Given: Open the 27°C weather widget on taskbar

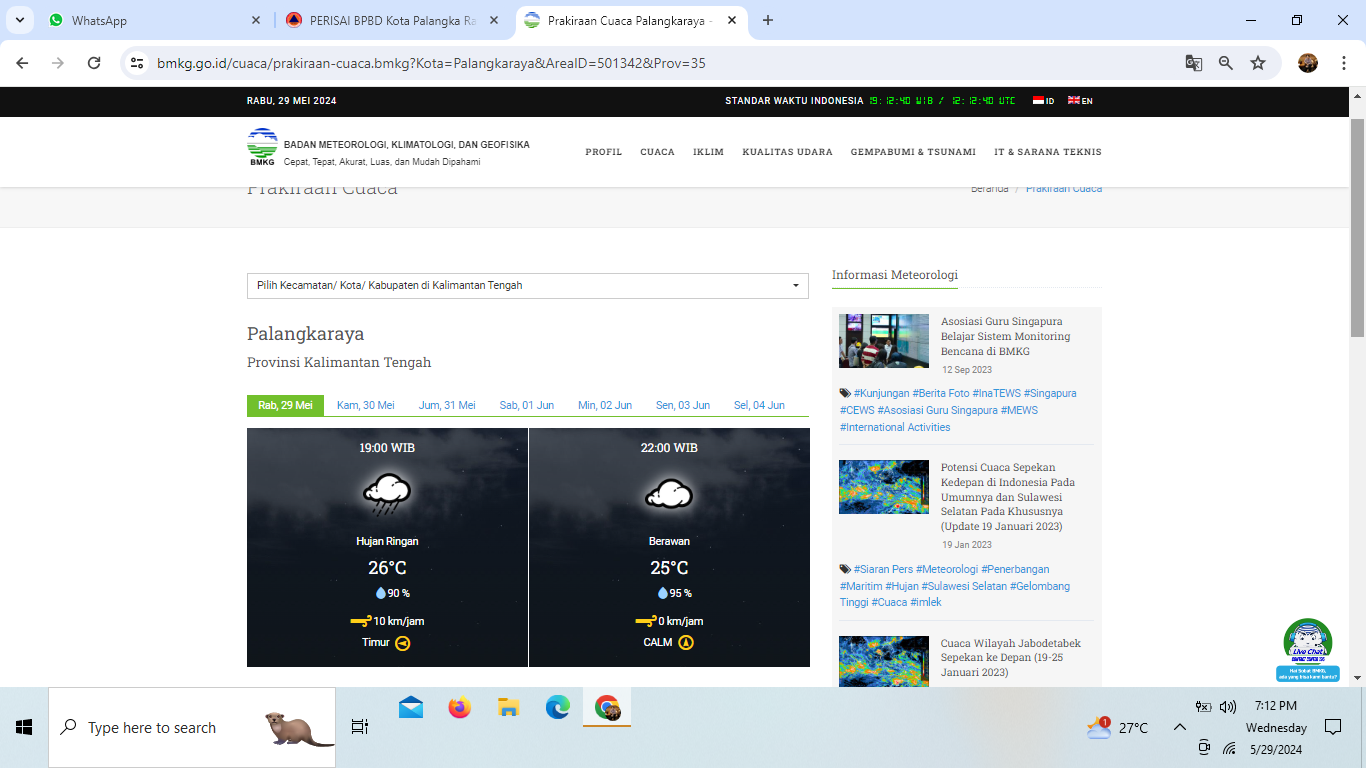Looking at the screenshot, I should (x=1118, y=727).
